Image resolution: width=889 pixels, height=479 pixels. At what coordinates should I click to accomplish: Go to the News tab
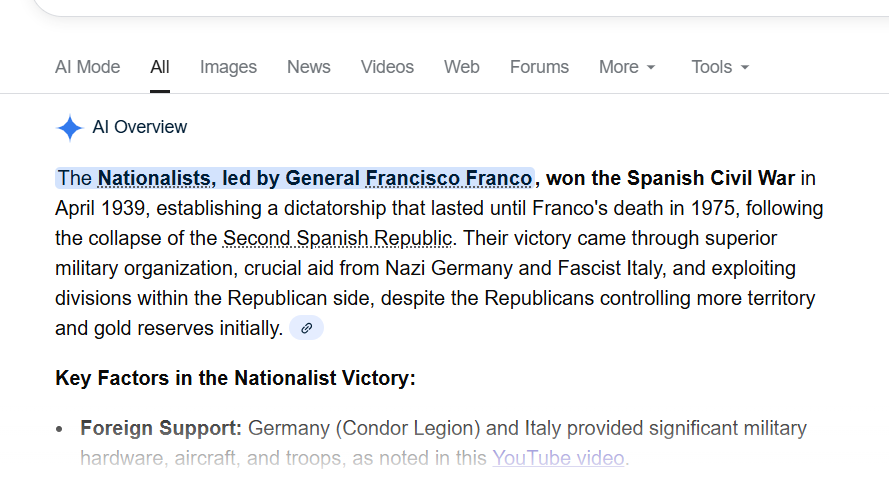pos(308,67)
